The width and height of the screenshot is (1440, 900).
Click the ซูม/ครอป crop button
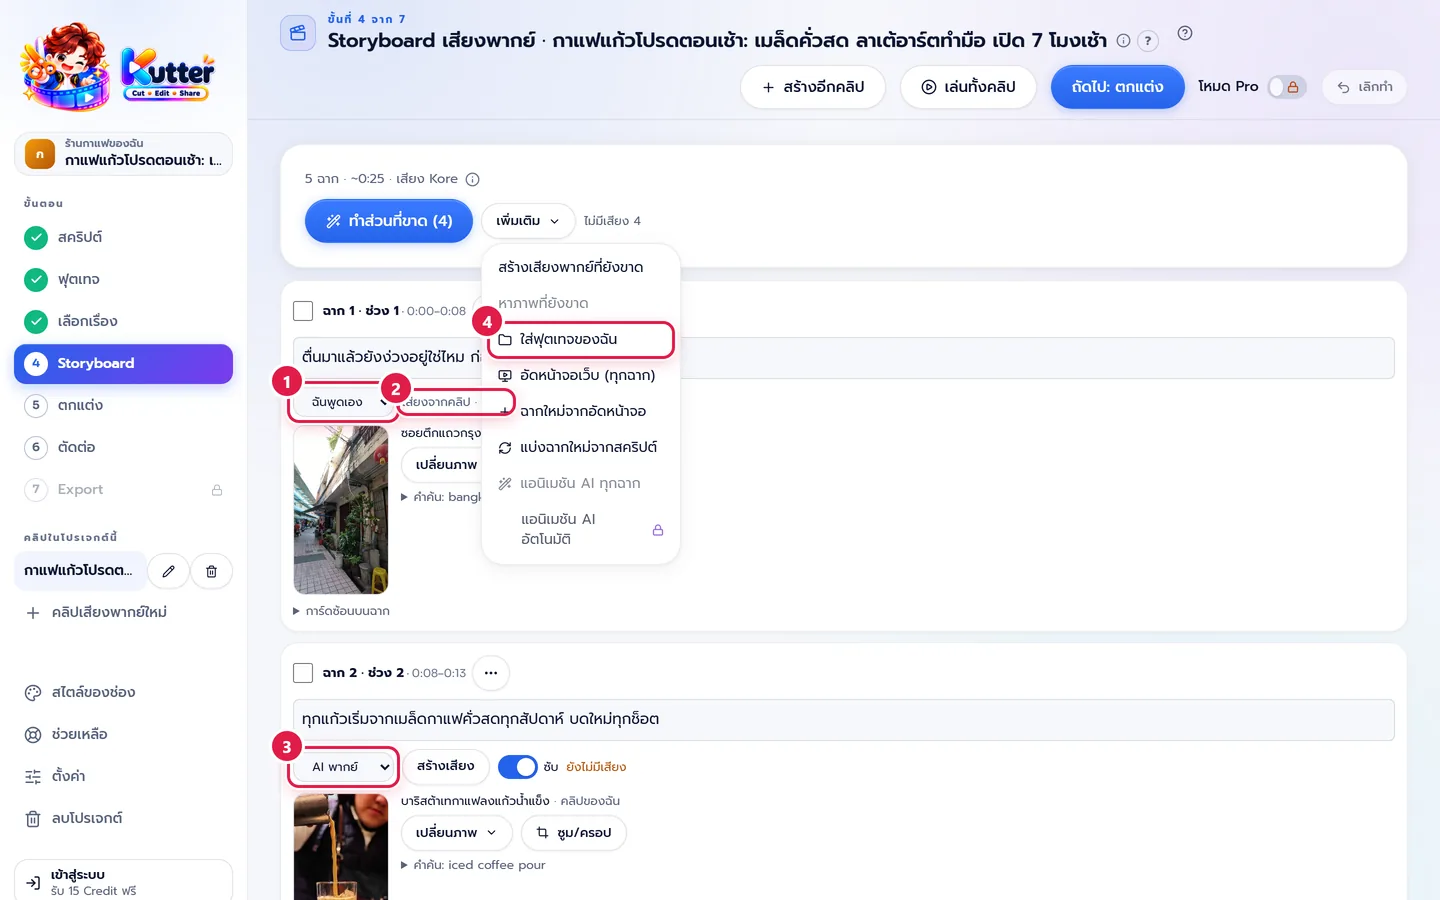pos(574,833)
